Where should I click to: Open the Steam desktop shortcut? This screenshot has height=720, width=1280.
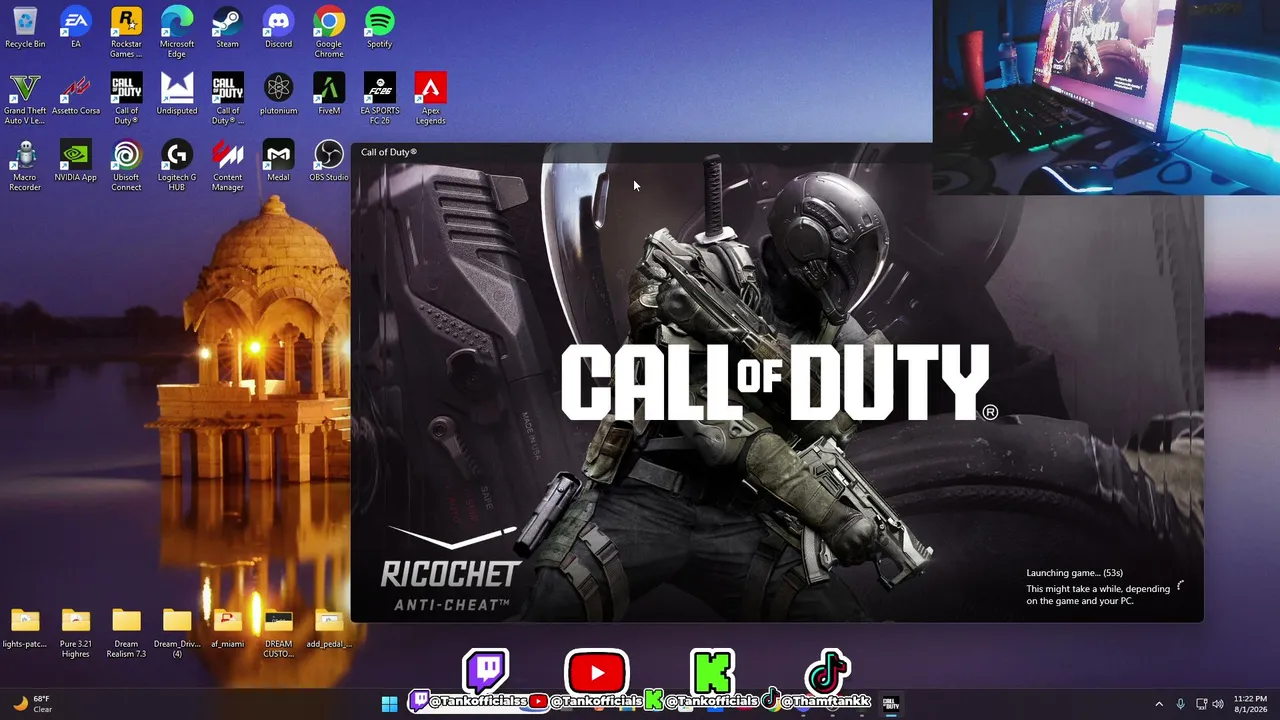point(228,28)
